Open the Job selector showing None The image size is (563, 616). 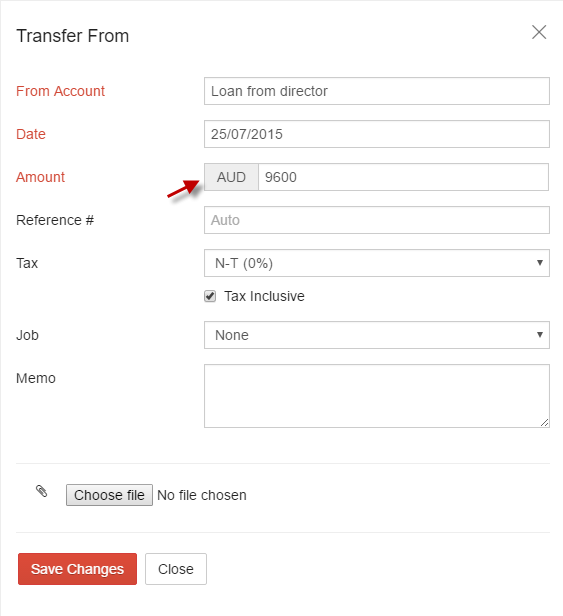pos(377,335)
